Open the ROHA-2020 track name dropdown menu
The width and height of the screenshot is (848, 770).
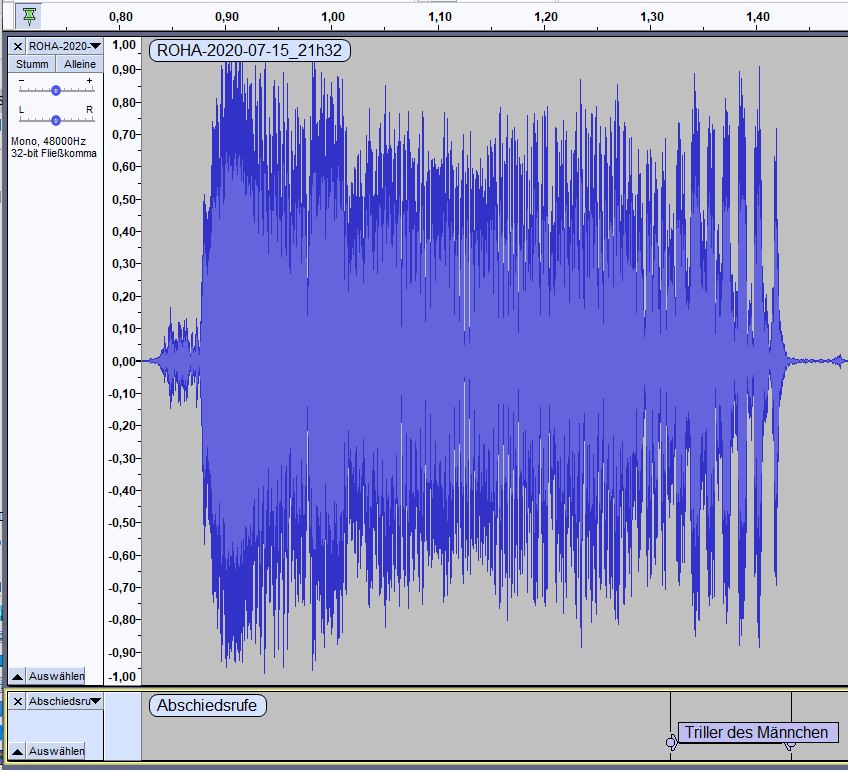[65, 46]
